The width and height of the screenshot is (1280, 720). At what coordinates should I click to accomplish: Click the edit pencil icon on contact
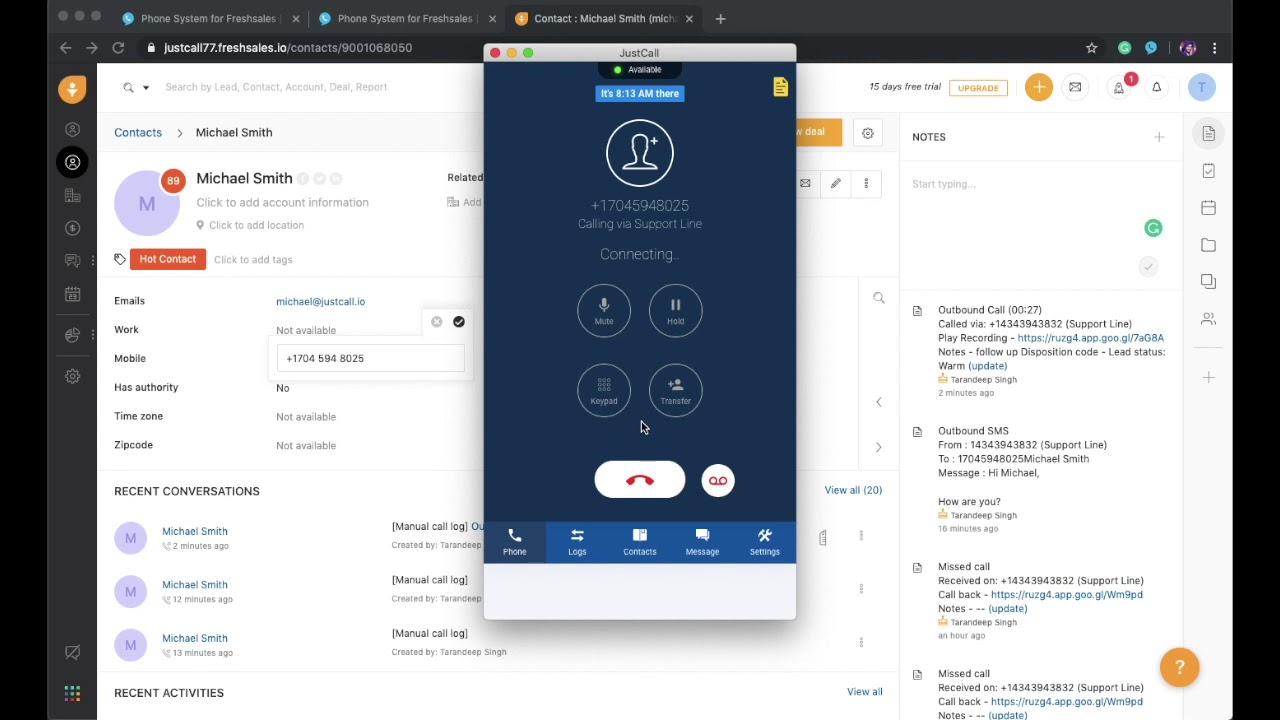(836, 183)
